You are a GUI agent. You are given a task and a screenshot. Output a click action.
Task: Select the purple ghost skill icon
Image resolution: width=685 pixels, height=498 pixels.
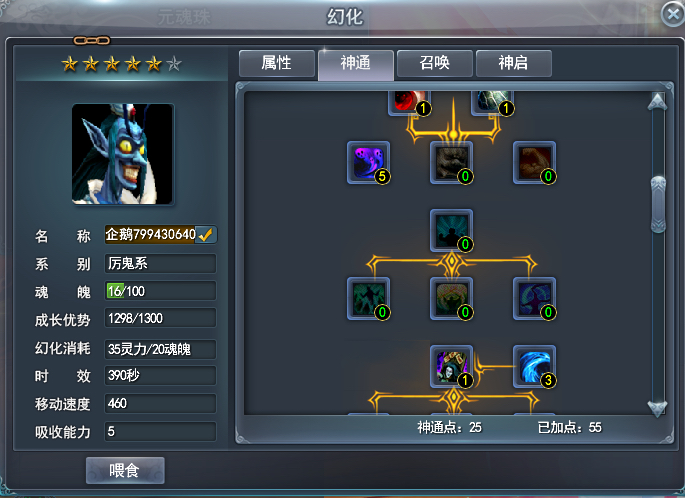pos(368,163)
